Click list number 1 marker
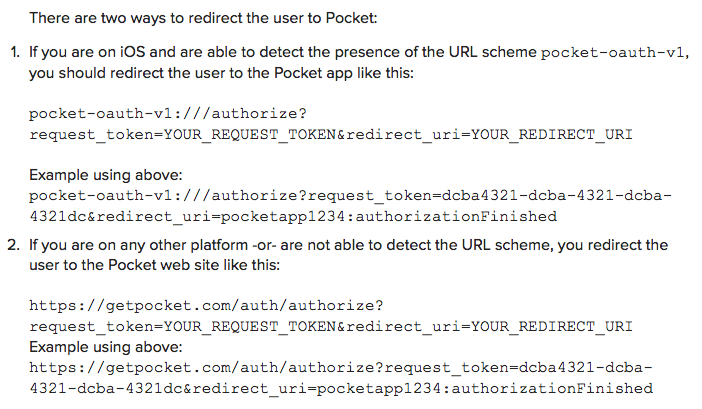 pos(15,52)
